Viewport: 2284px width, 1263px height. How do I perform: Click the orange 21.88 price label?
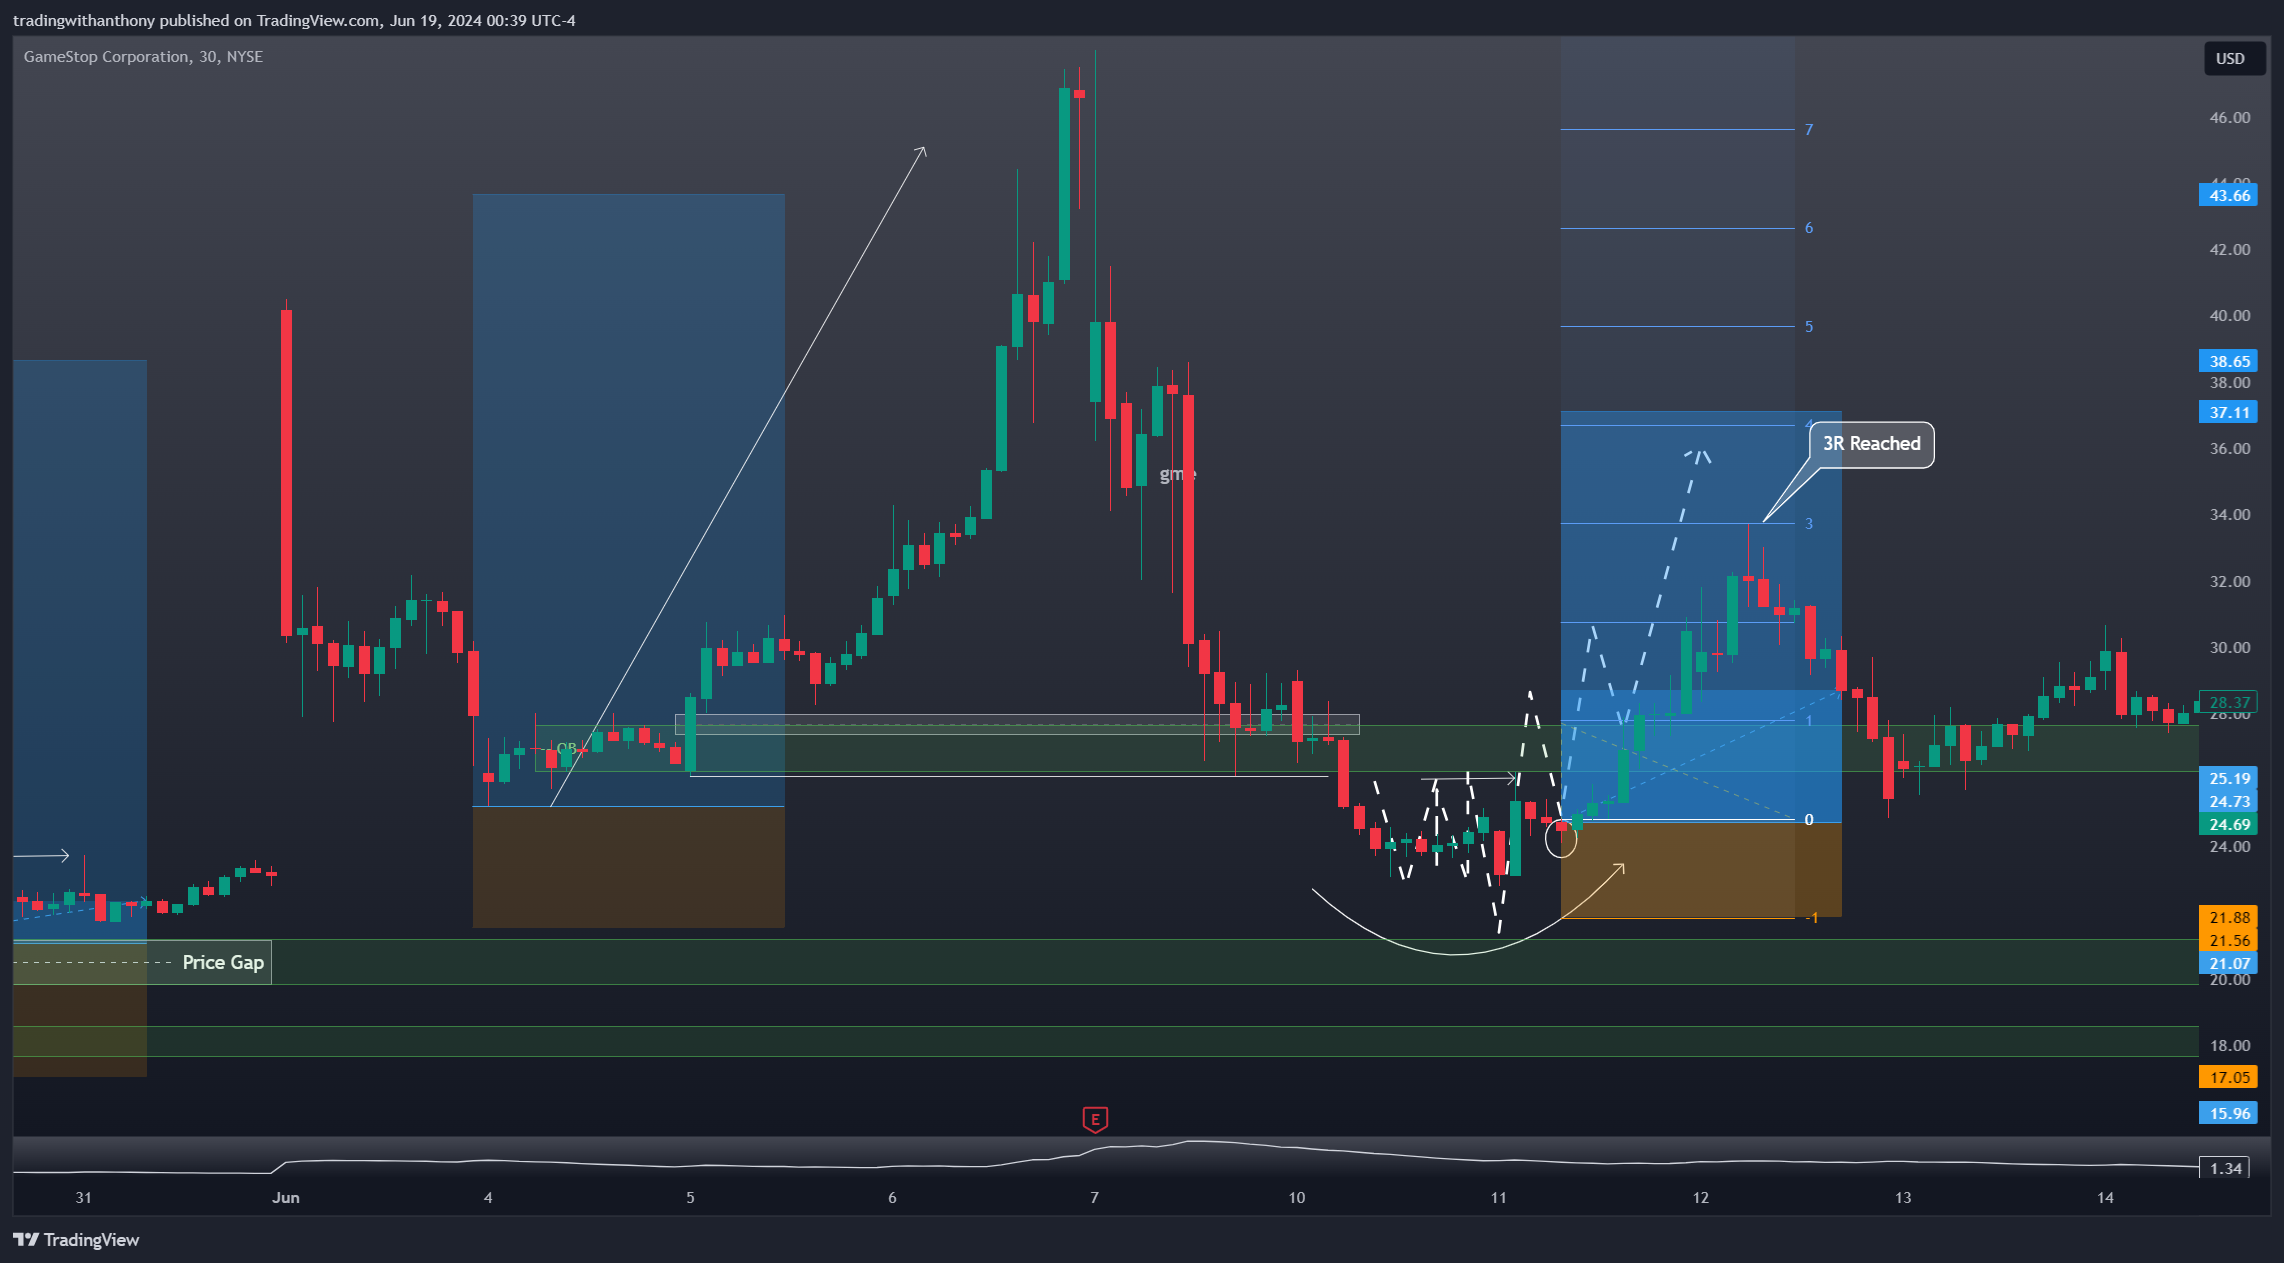2228,917
